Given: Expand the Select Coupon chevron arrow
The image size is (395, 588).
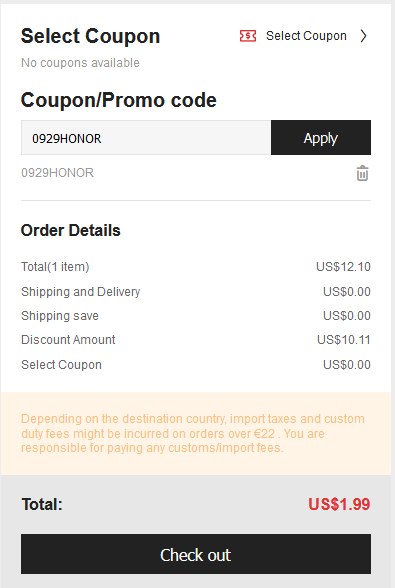Looking at the screenshot, I should pyautogui.click(x=363, y=36).
